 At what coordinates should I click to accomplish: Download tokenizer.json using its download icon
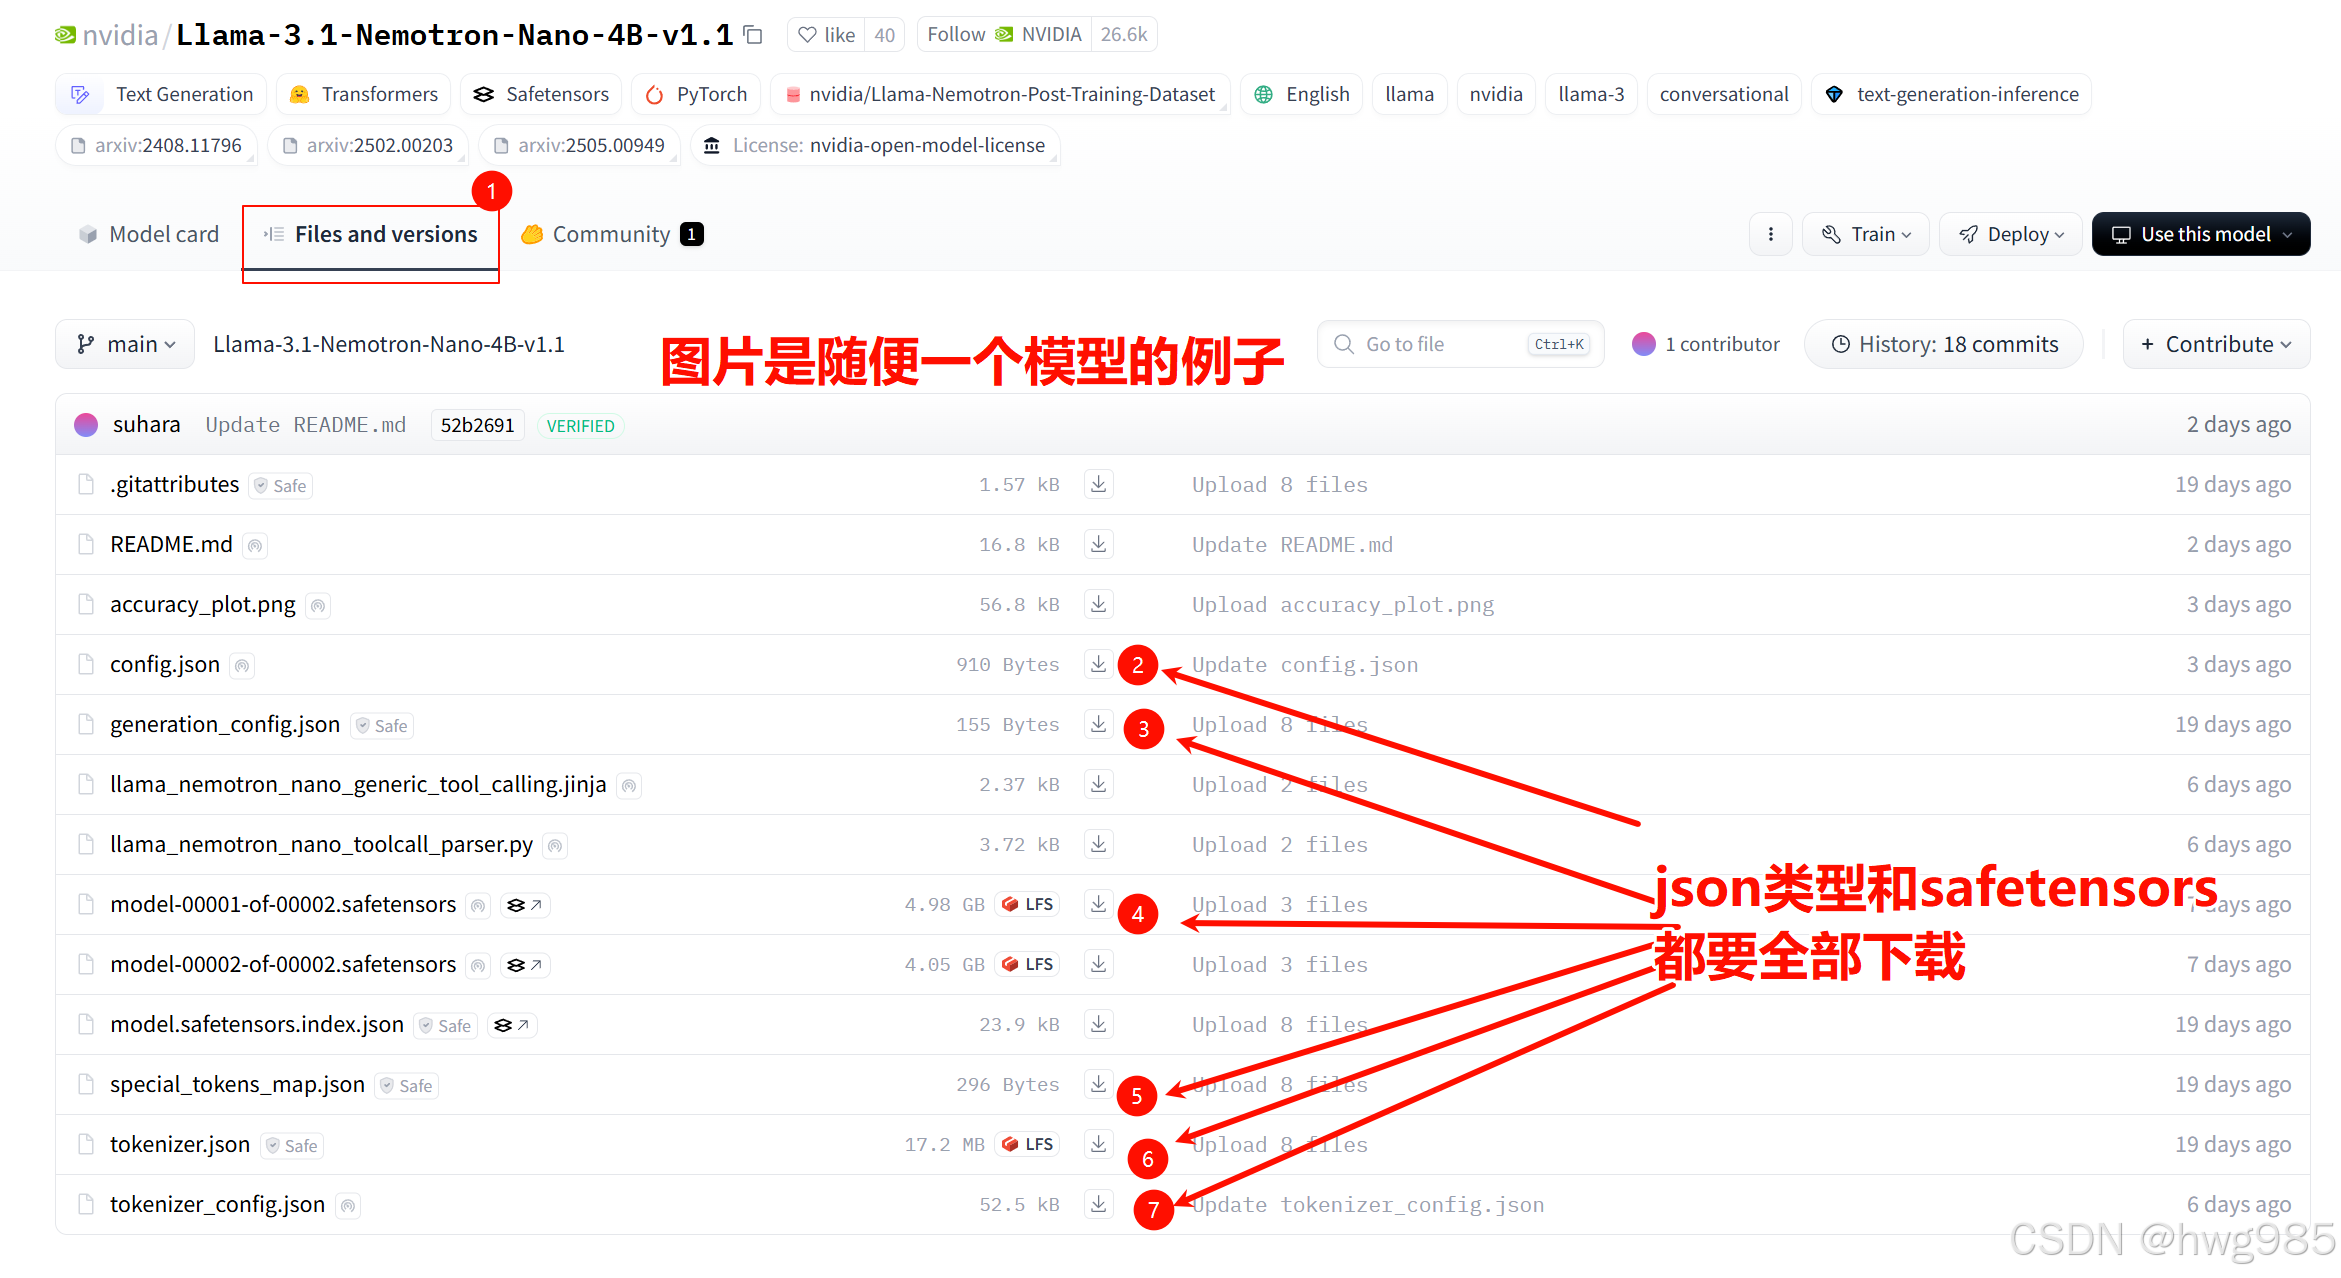pyautogui.click(x=1098, y=1144)
